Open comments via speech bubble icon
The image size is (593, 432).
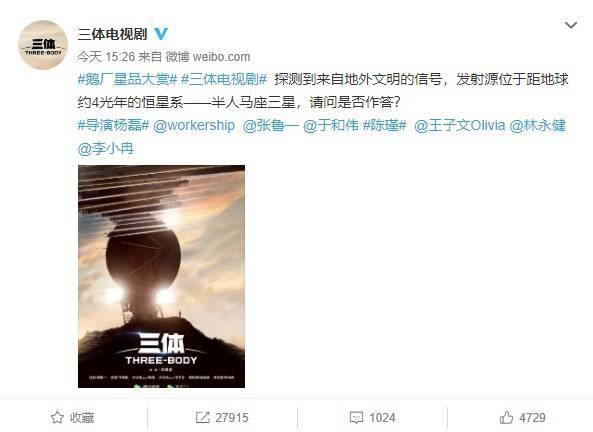(x=356, y=418)
